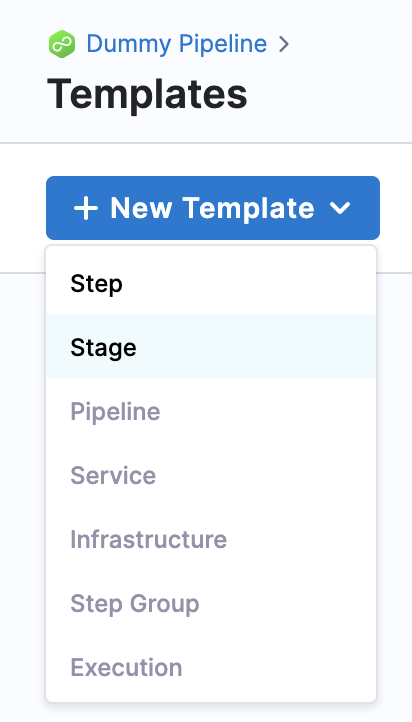Choose Infrastructure in the dropdown list
Image resolution: width=412 pixels, height=722 pixels.
(x=211, y=539)
